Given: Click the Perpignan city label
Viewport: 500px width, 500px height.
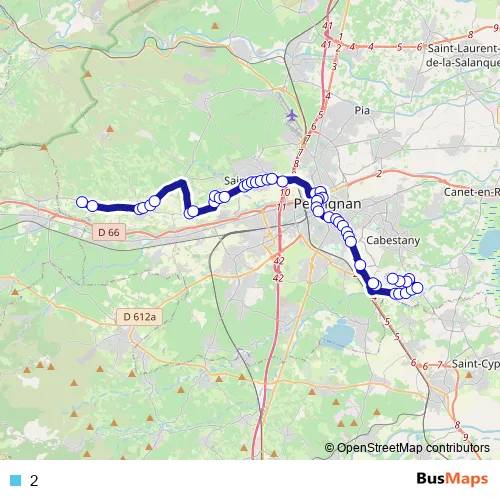Looking at the screenshot, I should click(x=327, y=204).
